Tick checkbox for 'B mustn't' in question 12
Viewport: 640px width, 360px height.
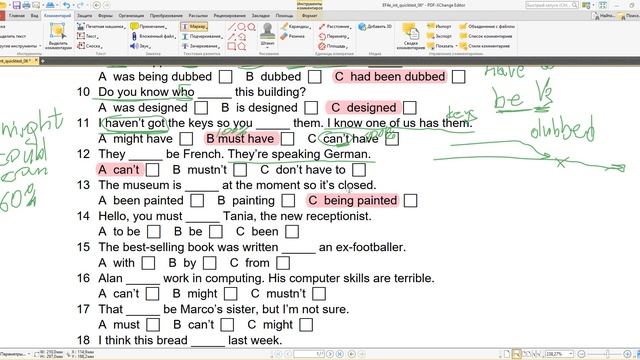(240, 170)
